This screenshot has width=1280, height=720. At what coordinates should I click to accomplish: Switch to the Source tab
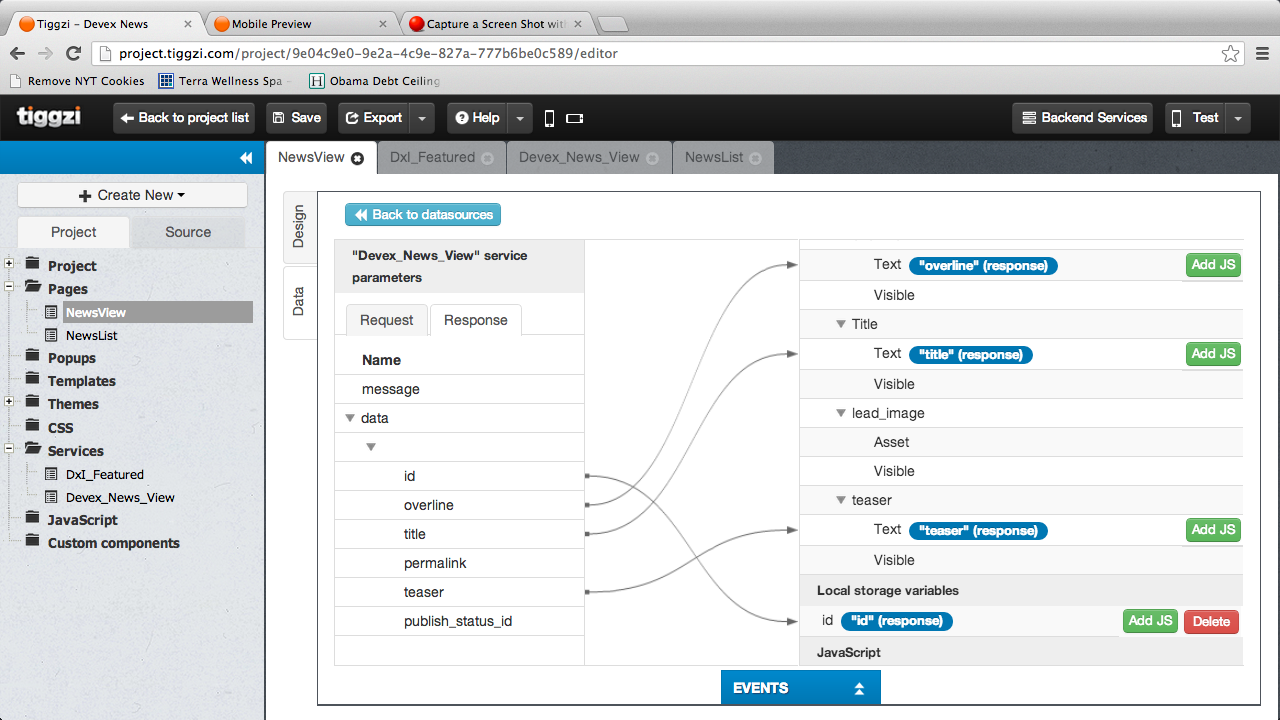[x=188, y=232]
